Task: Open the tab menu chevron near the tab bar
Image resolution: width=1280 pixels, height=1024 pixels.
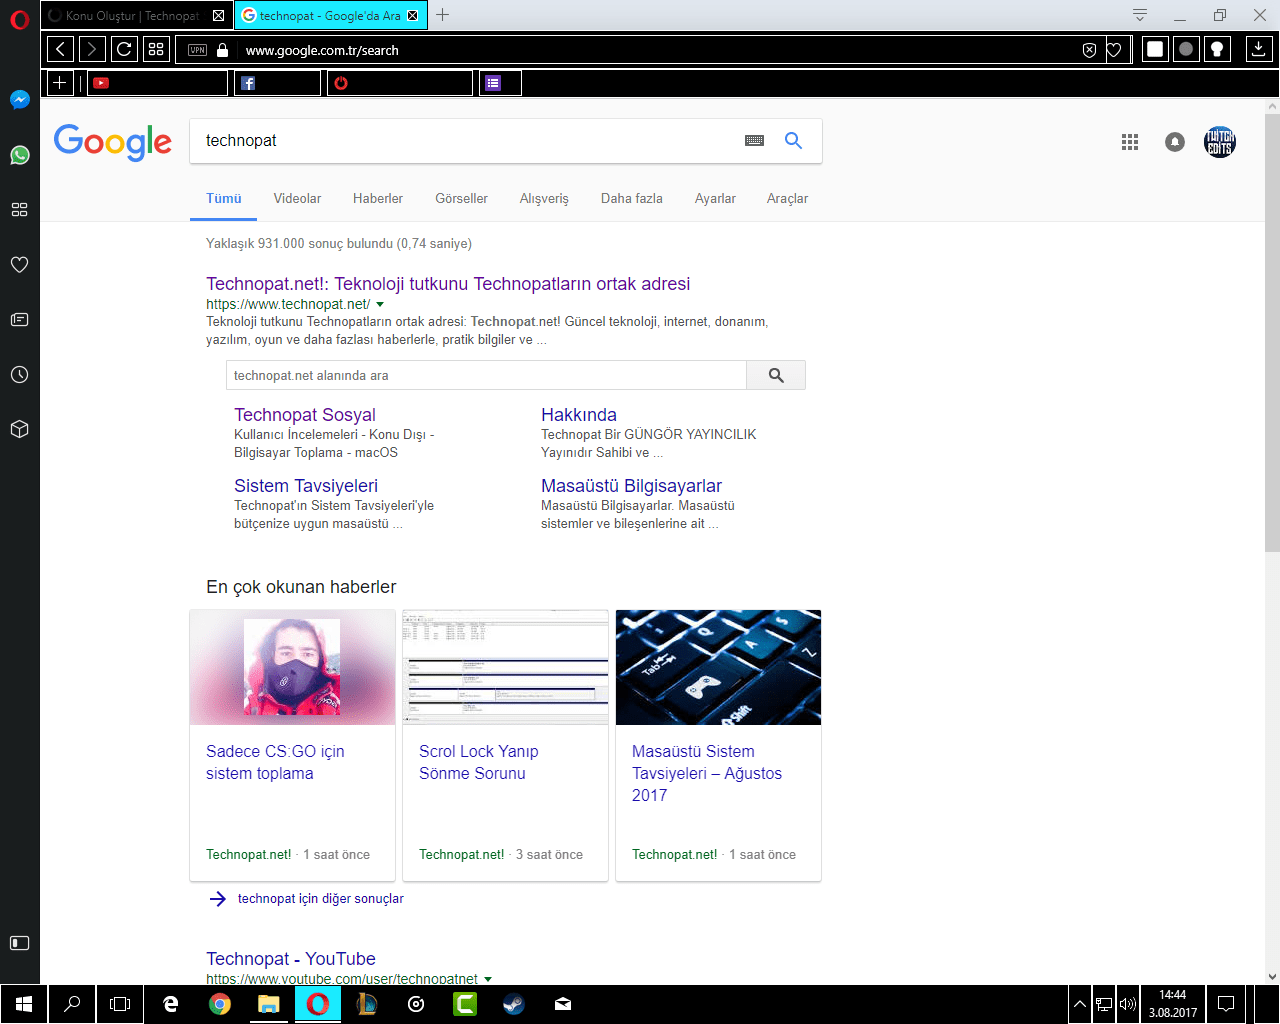Action: [x=1139, y=15]
